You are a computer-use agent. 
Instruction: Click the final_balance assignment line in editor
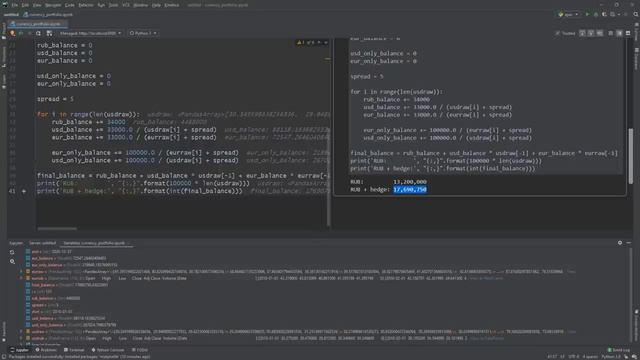click(183, 176)
